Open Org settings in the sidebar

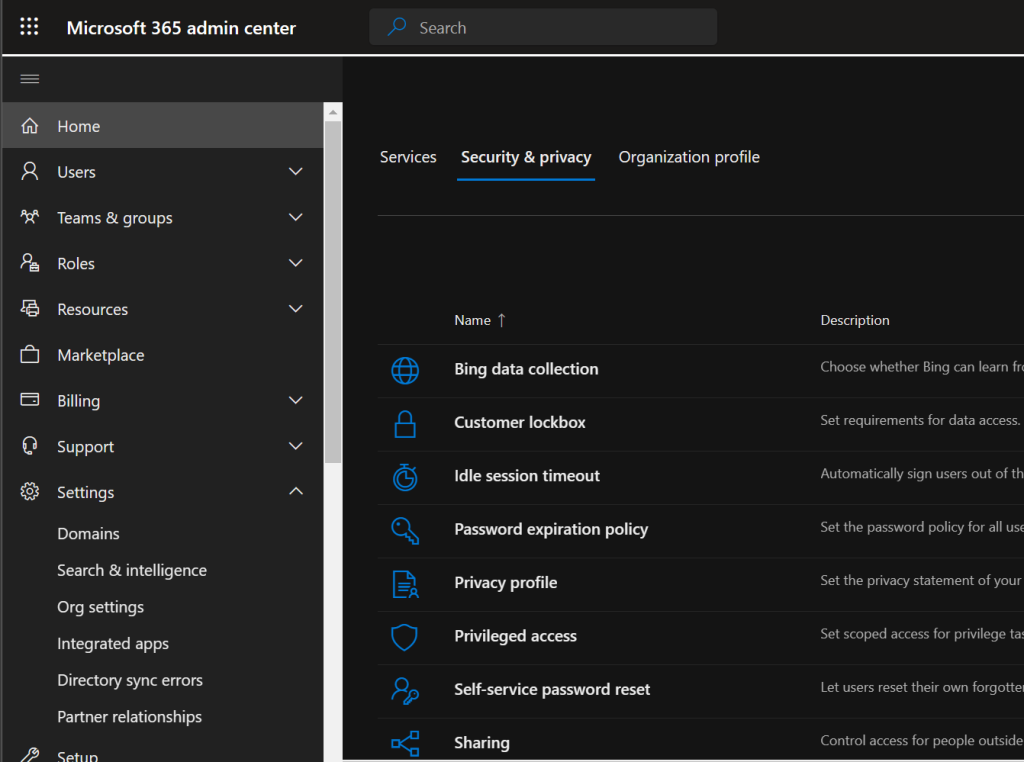(x=100, y=607)
